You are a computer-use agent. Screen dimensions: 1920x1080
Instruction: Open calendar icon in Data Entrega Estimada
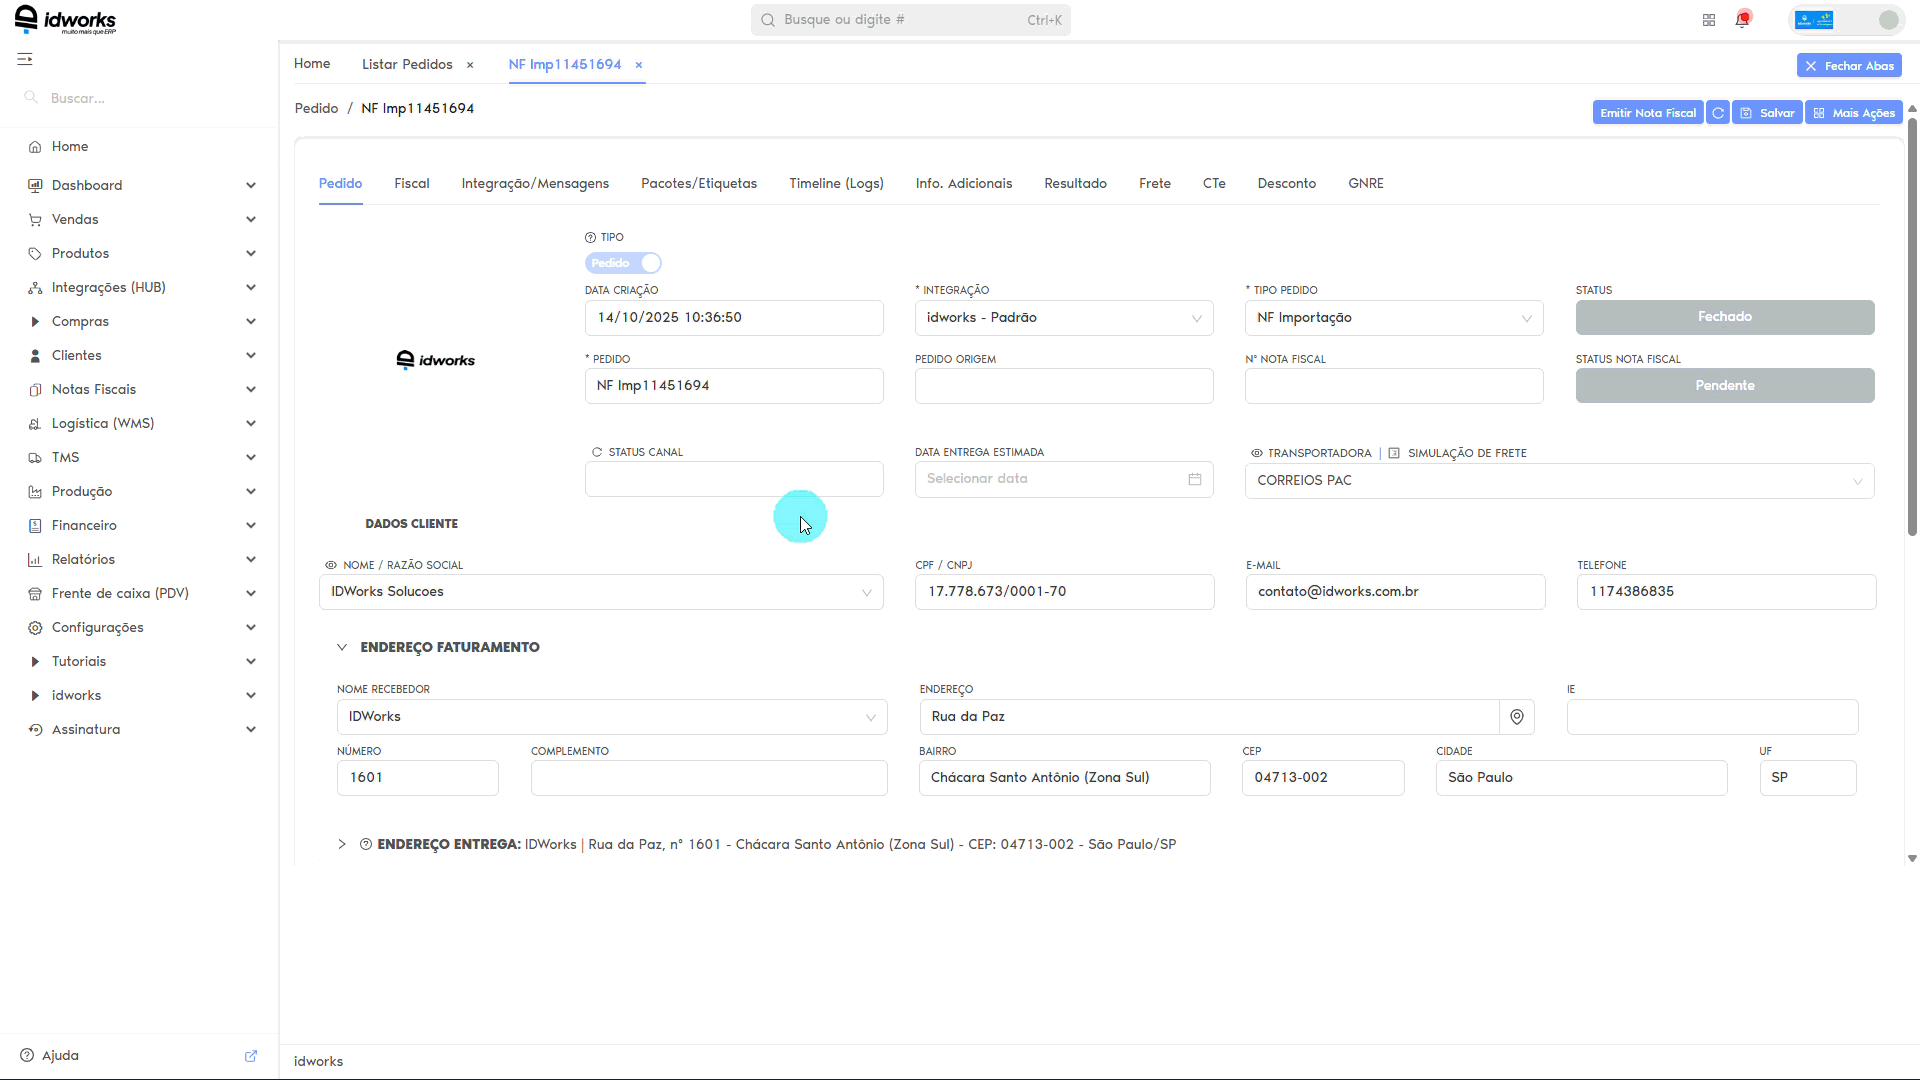pyautogui.click(x=1194, y=479)
